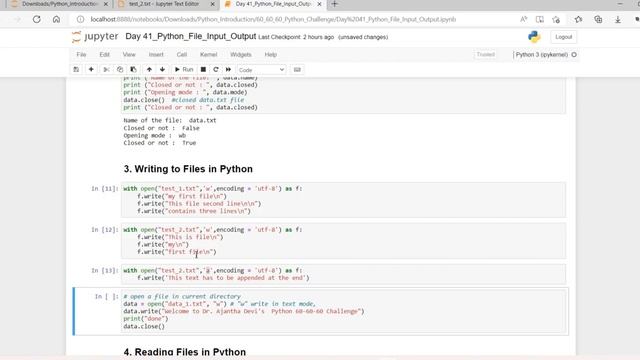Switch to the test_2.txt Jupyter Text Editor tab
This screenshot has height=360, width=640.
coord(164,4)
